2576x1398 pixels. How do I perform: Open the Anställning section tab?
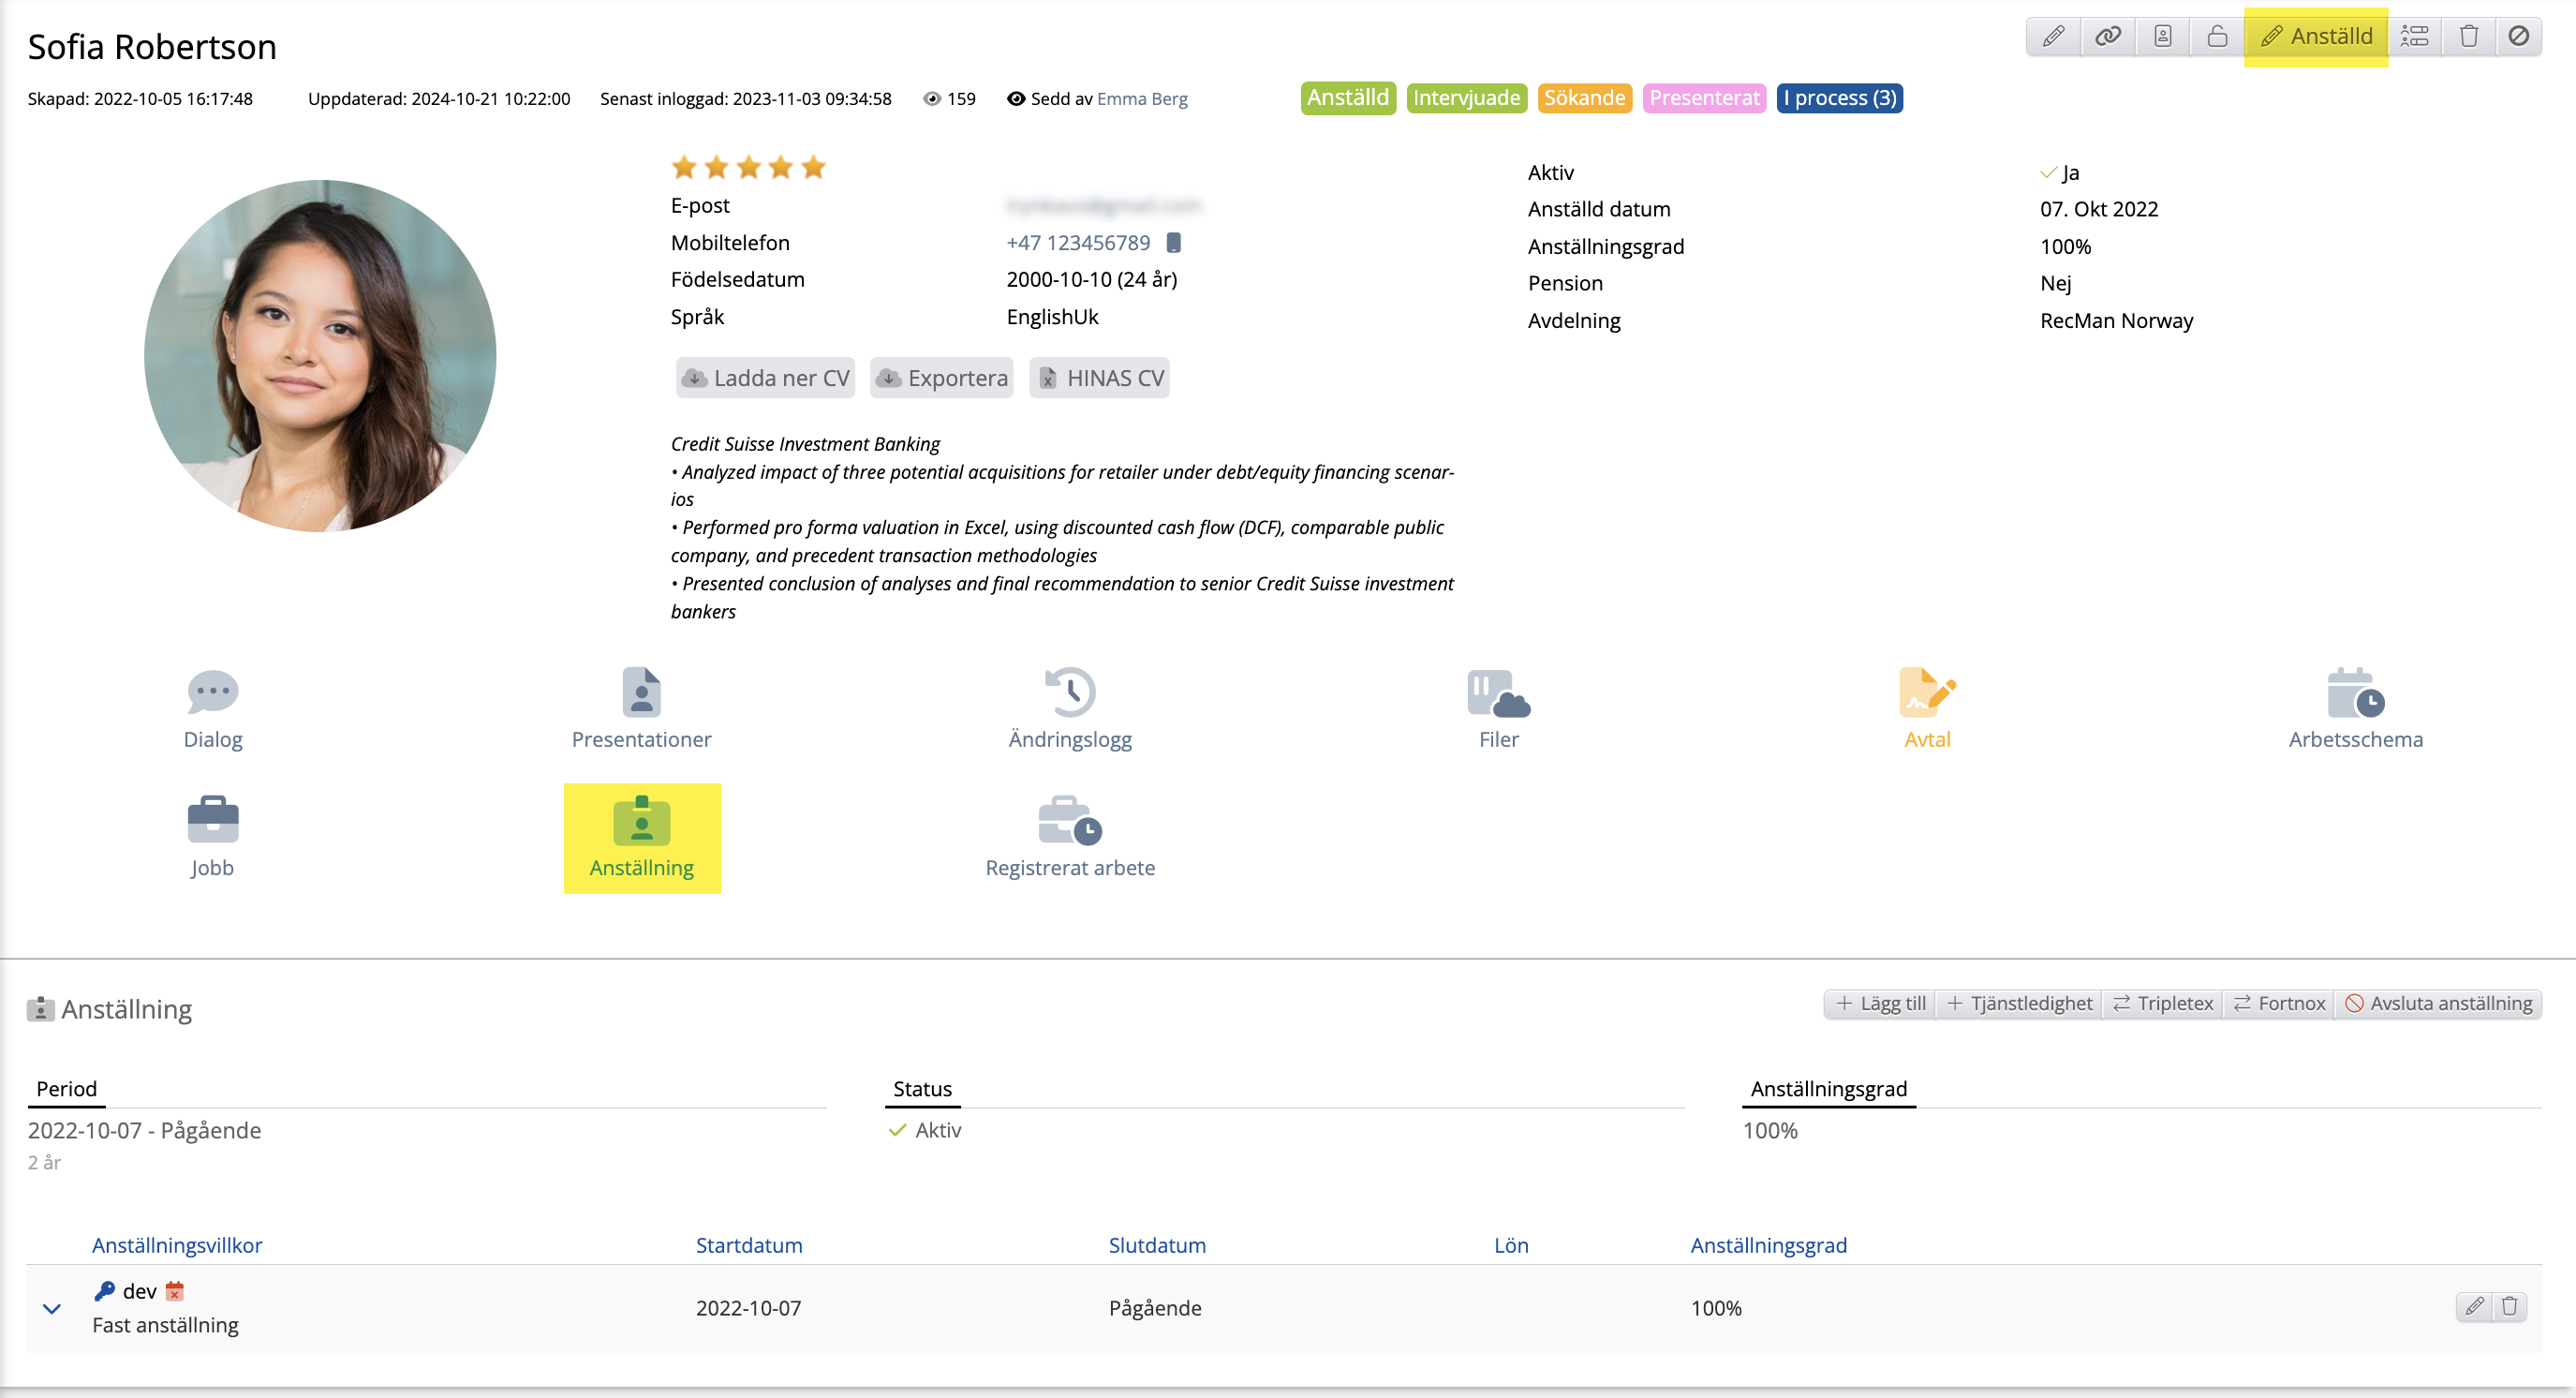641,837
